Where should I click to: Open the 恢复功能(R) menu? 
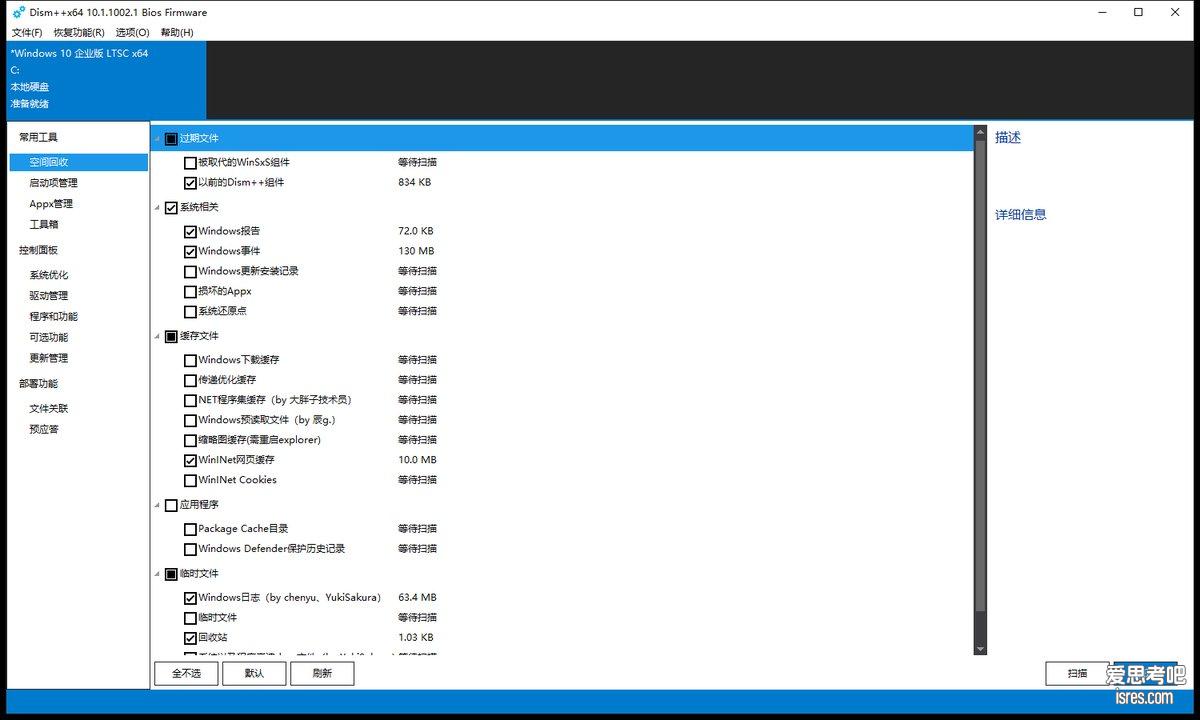(79, 32)
